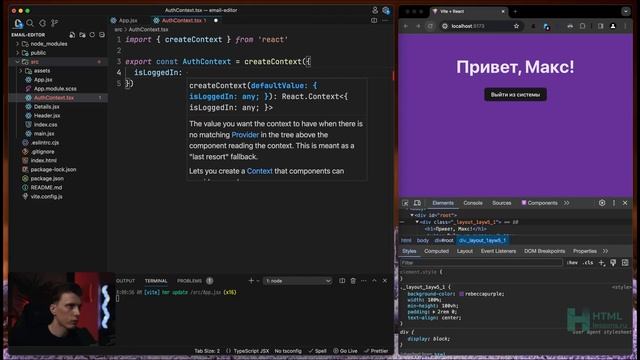Toggle the .cls class editor
The image size is (640, 360).
(588, 263)
